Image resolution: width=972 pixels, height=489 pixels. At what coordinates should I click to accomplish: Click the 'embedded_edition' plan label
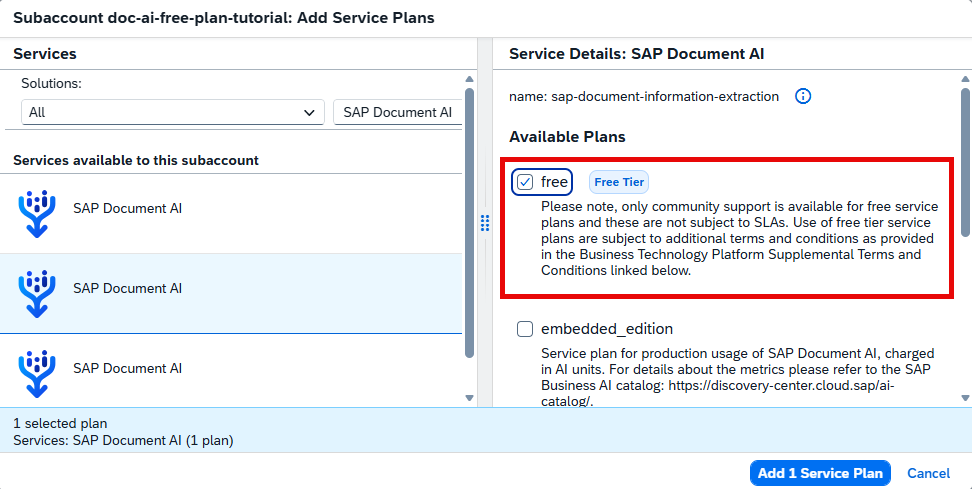607,328
